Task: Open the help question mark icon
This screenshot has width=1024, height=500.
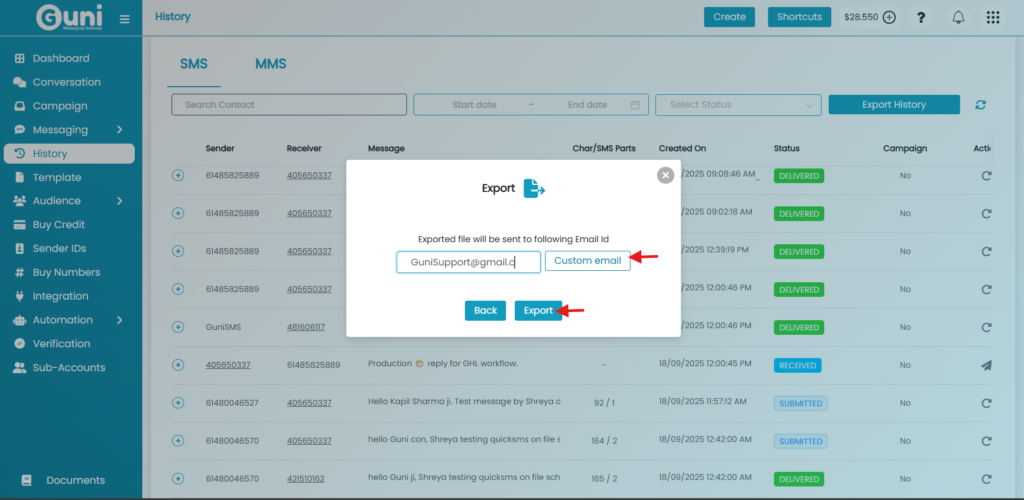Action: click(920, 17)
